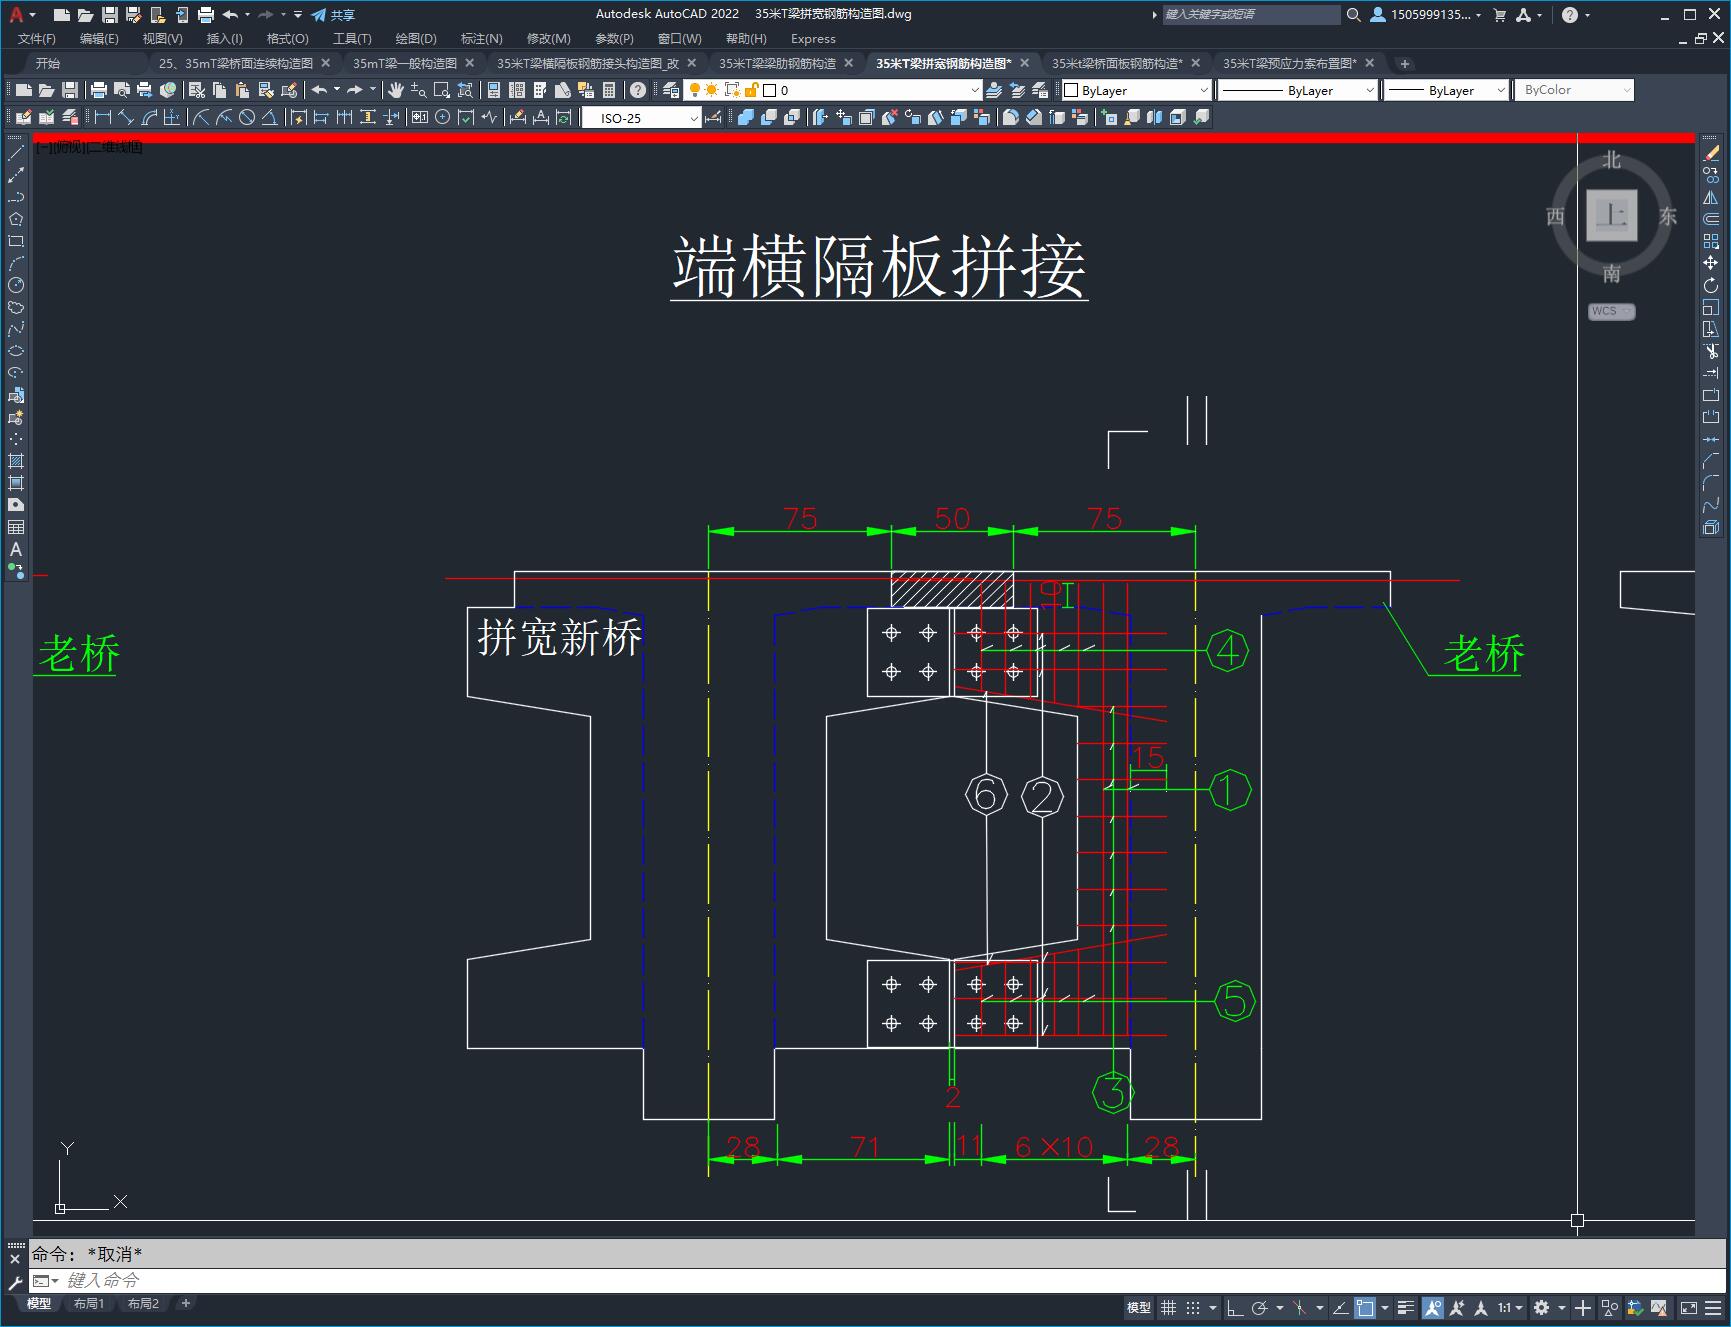Open the Express menu

(813, 38)
